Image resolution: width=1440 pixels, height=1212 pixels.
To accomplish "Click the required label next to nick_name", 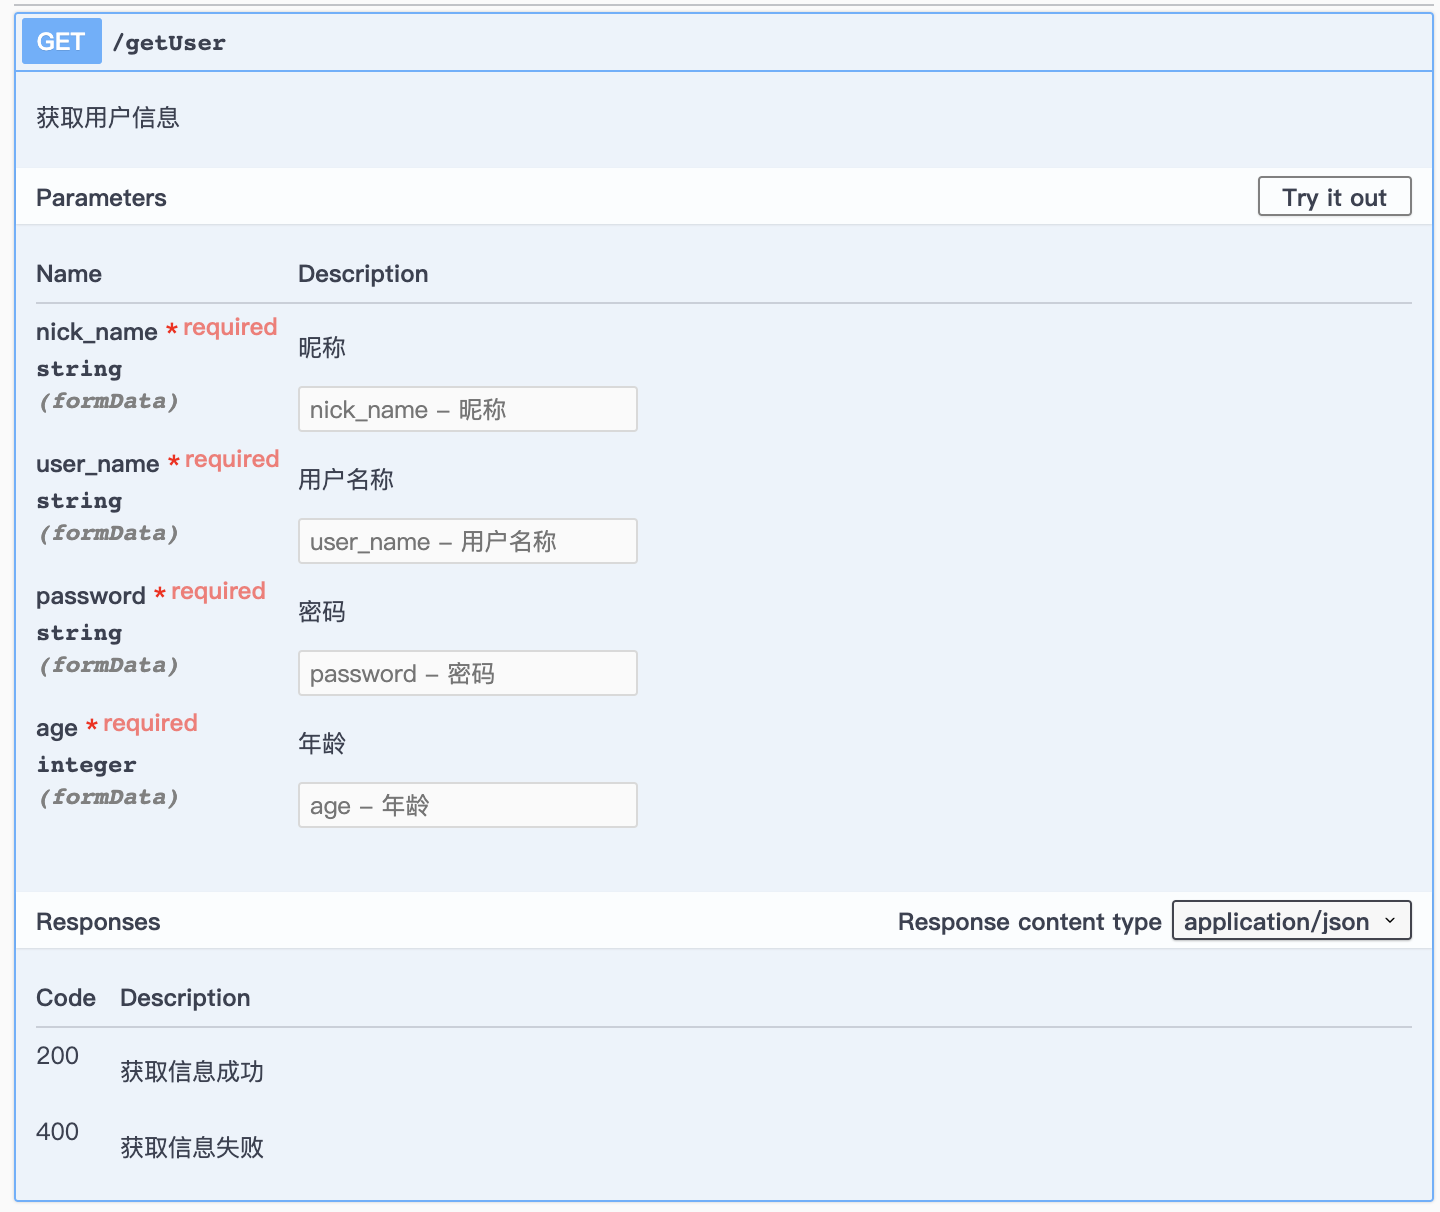I will (229, 327).
